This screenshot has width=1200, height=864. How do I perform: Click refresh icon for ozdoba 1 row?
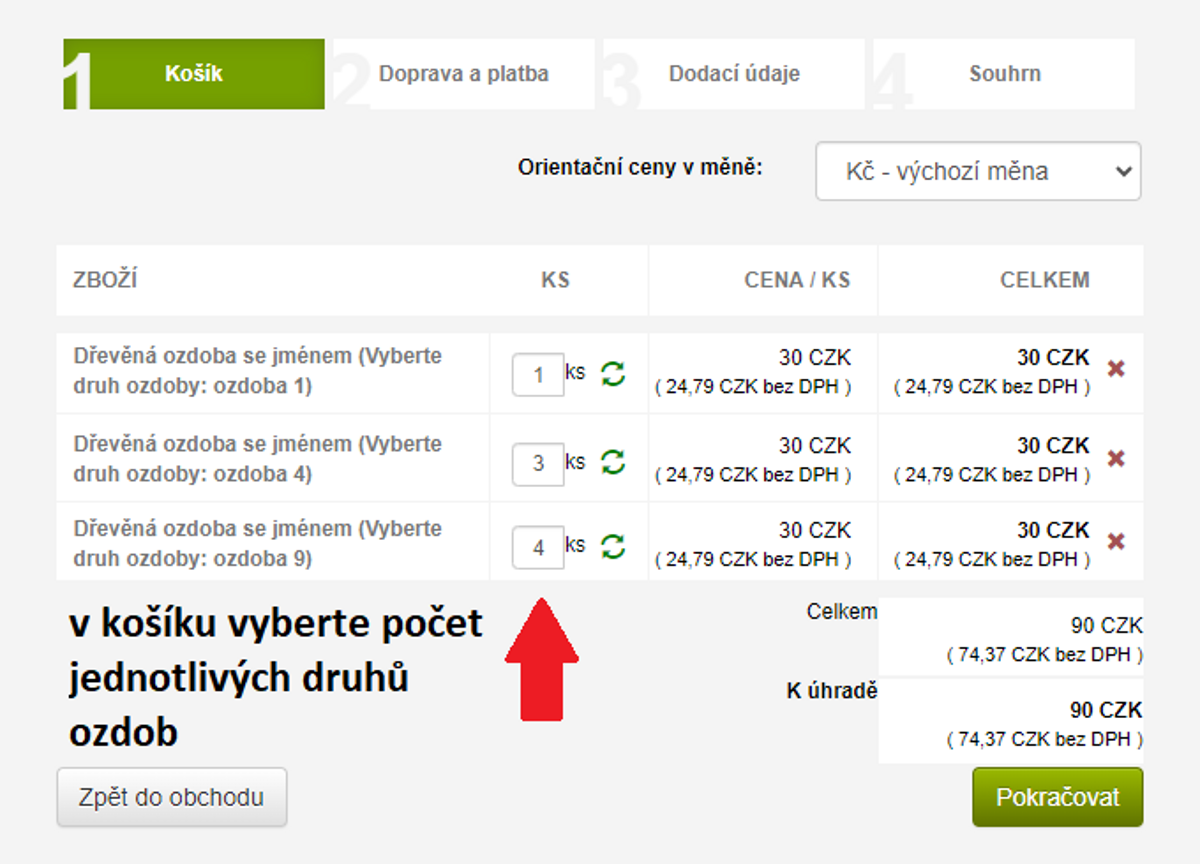[612, 374]
